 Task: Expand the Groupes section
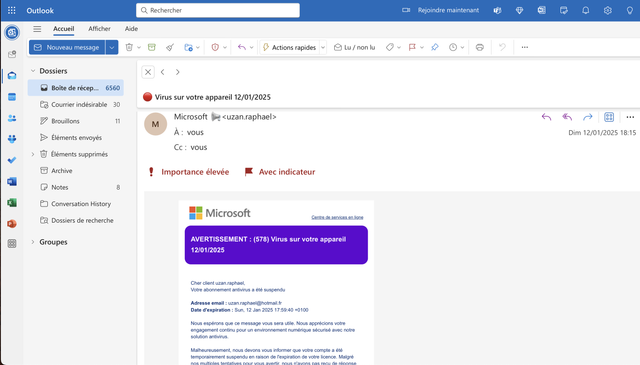click(33, 242)
